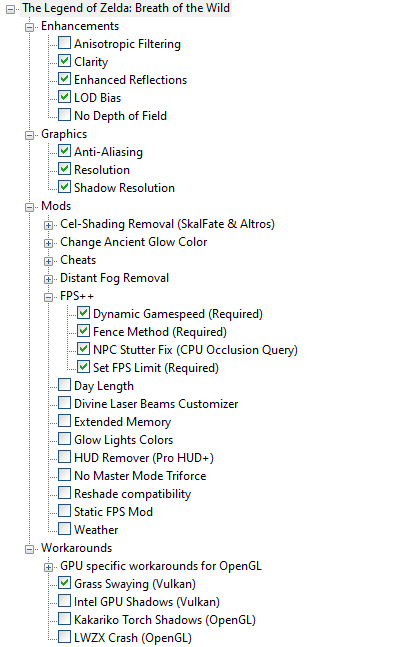Click the 'Enhanced Reflections' text

(130, 80)
